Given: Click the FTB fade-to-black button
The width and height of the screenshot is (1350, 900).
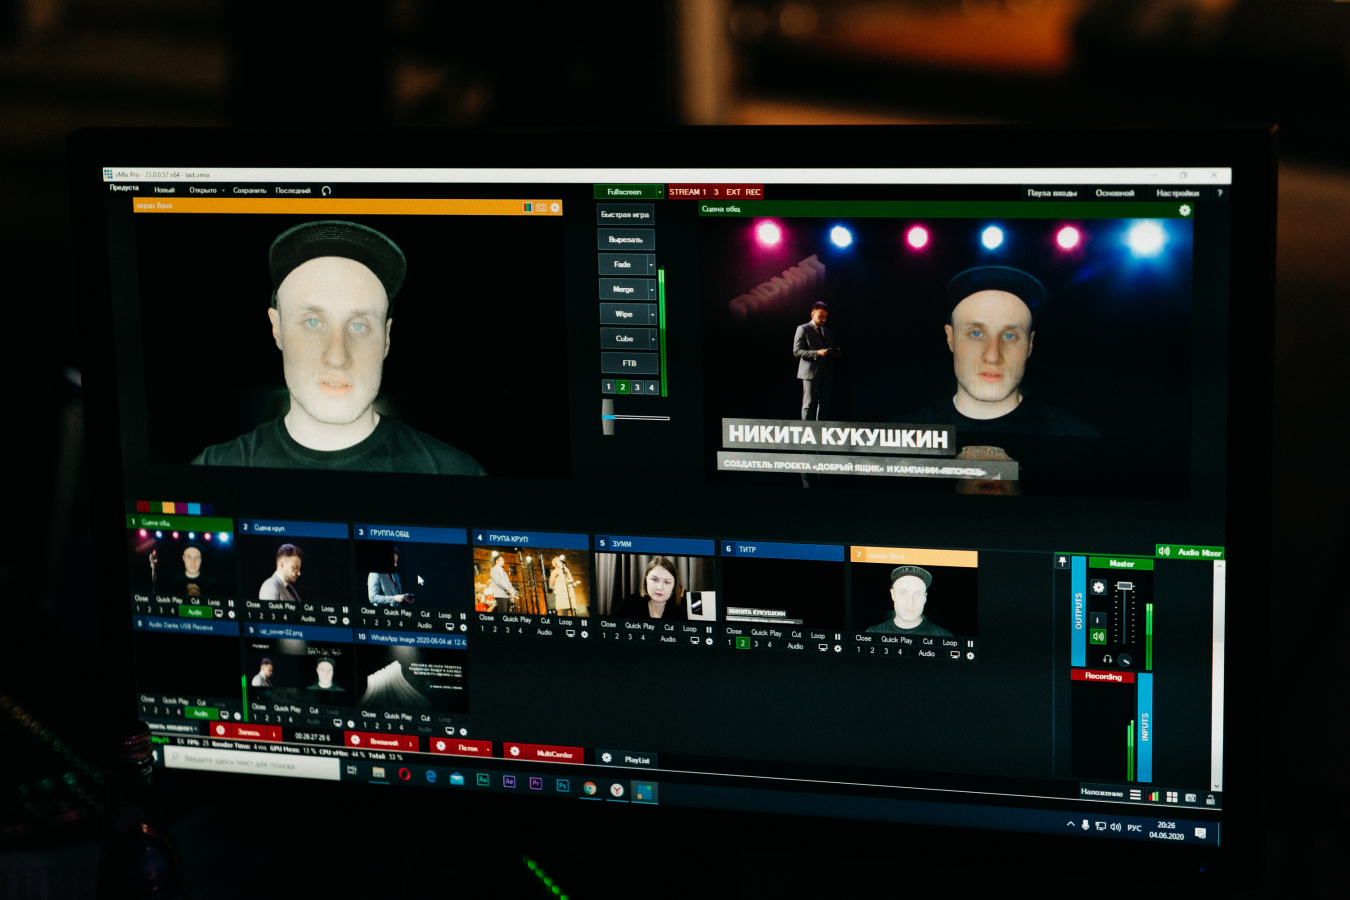Looking at the screenshot, I should pyautogui.click(x=629, y=363).
